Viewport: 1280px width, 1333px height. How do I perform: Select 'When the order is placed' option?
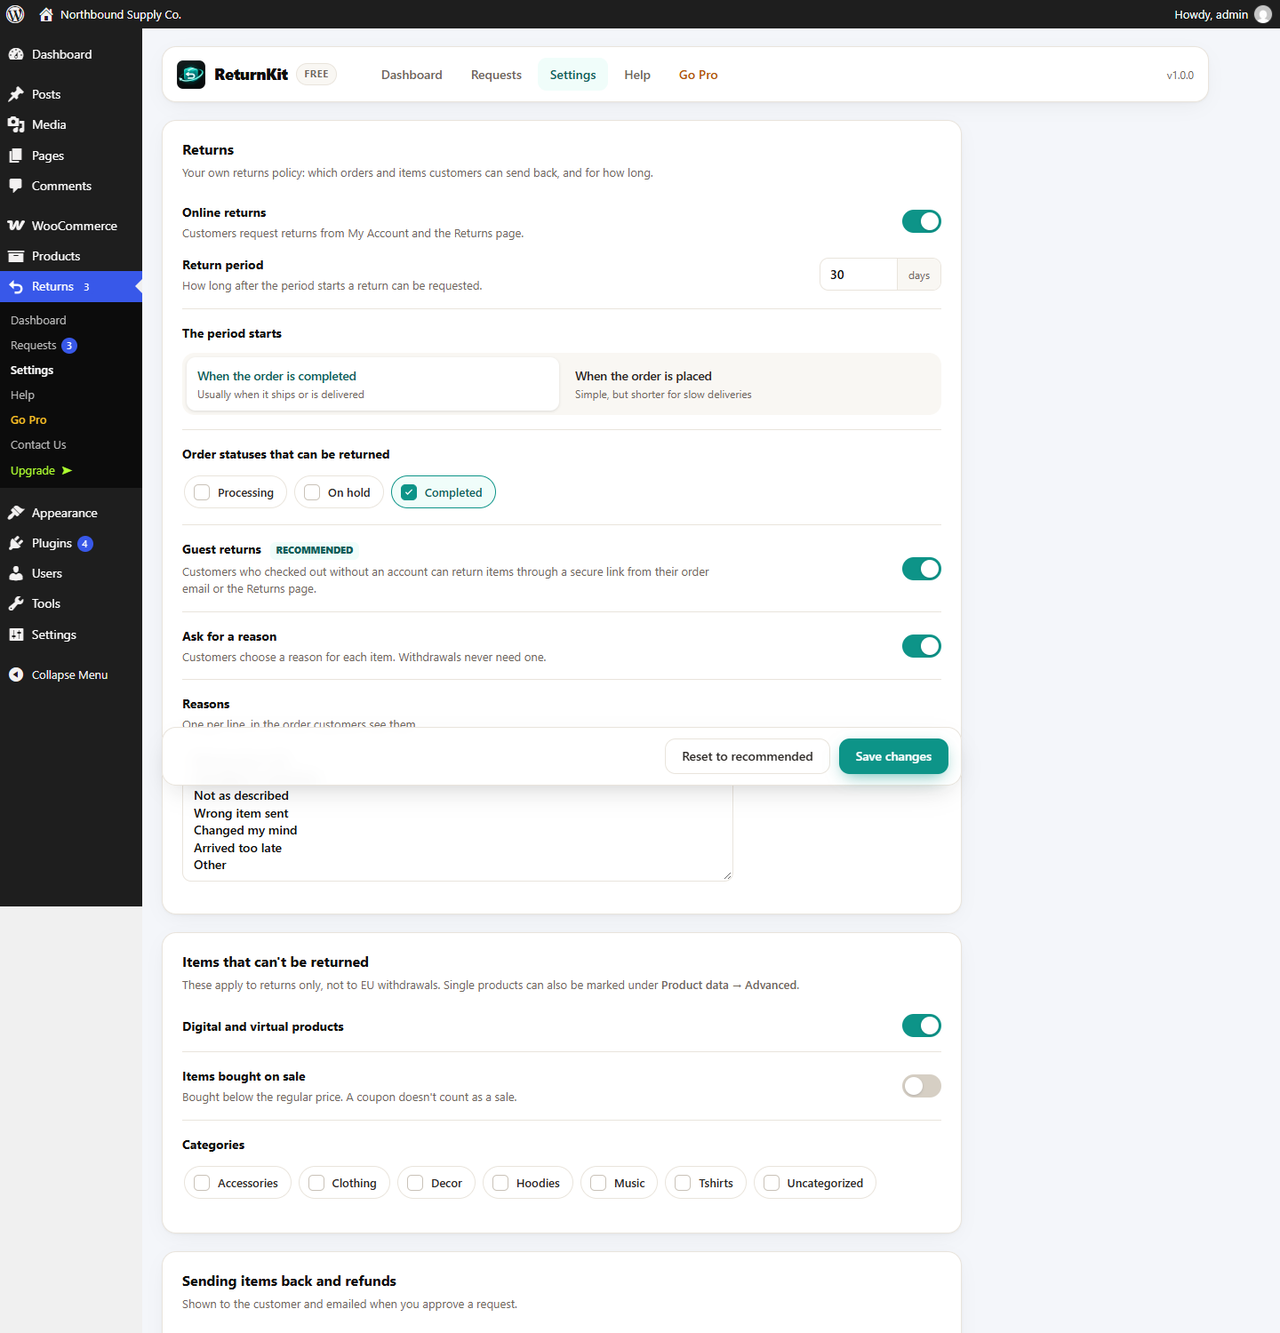(x=750, y=384)
